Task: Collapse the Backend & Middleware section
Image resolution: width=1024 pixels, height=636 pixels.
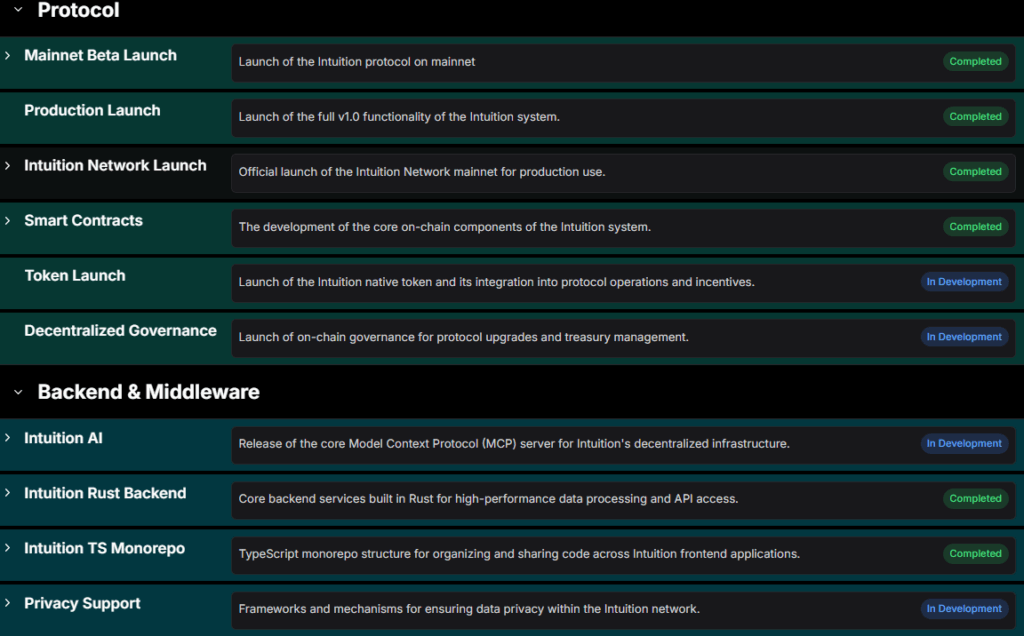Action: click(18, 392)
